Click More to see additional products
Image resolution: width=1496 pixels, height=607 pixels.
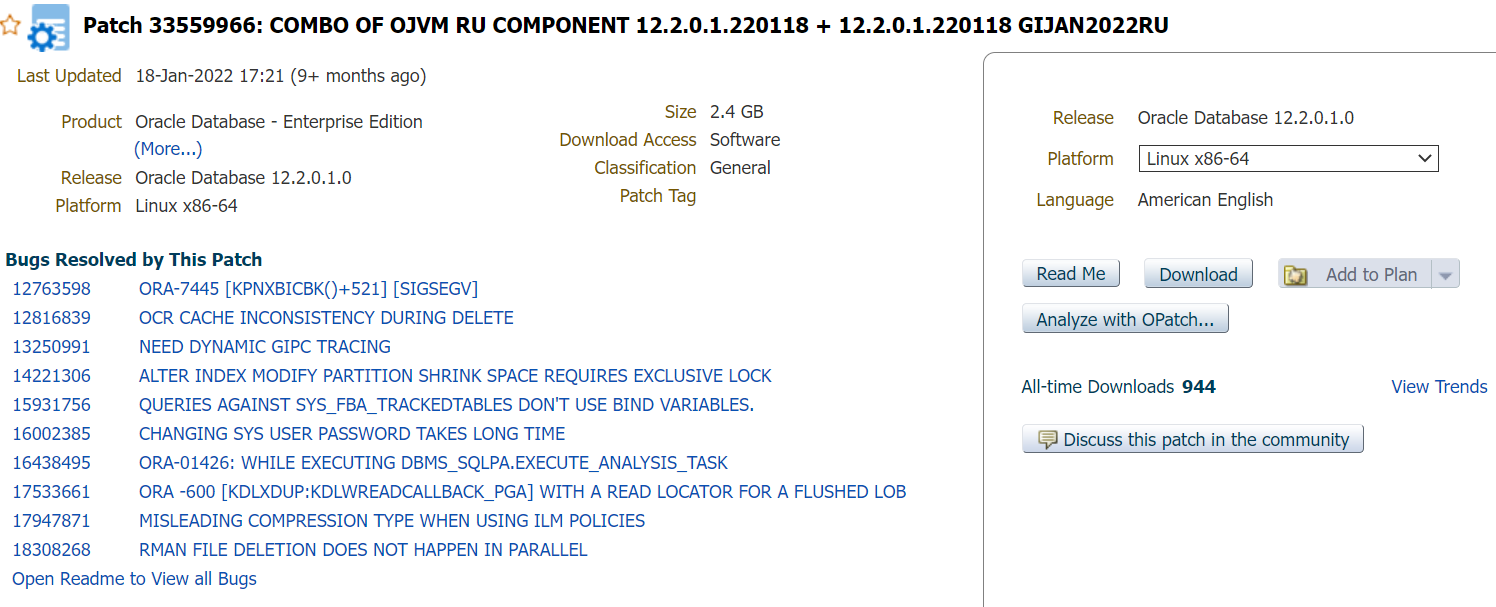pos(167,148)
